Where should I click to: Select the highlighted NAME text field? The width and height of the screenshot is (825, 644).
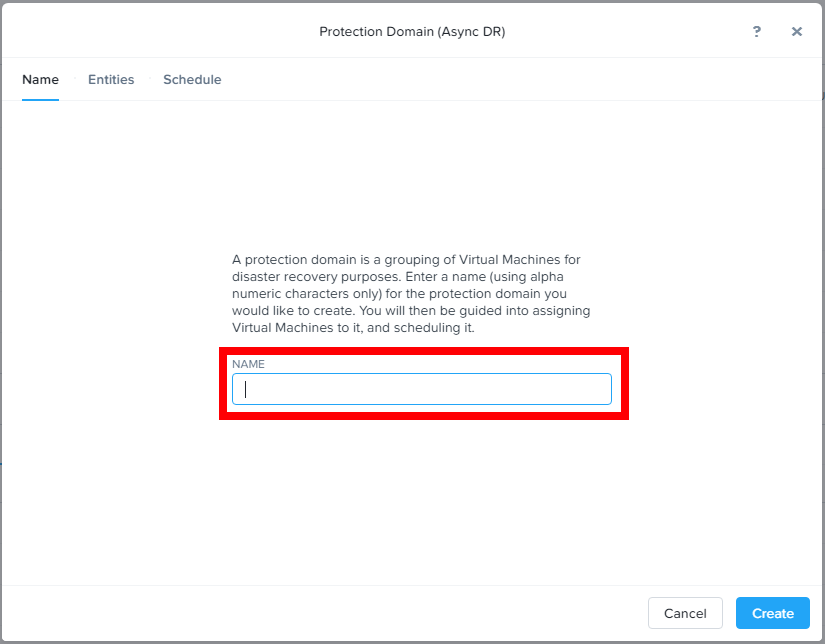click(x=421, y=389)
